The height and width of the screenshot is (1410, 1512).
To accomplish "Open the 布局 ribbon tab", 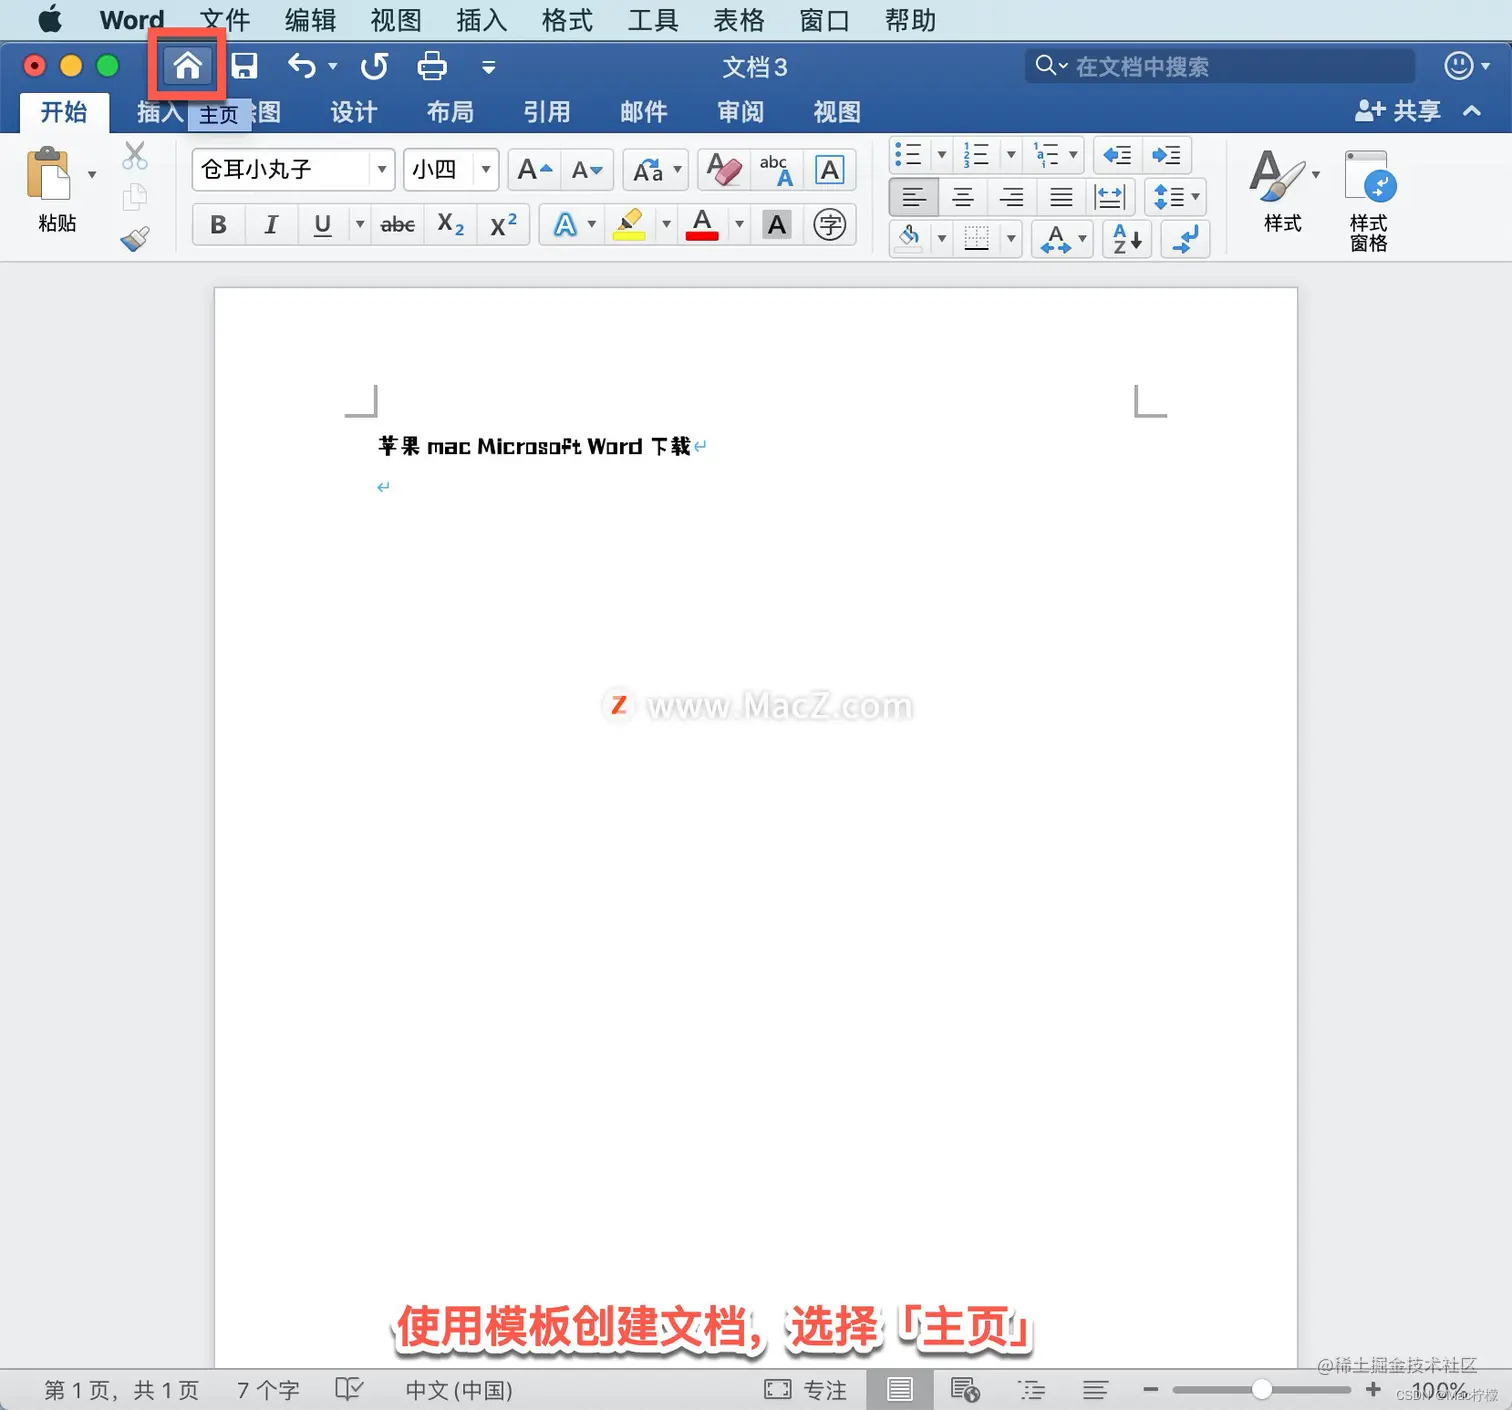I will point(450,112).
